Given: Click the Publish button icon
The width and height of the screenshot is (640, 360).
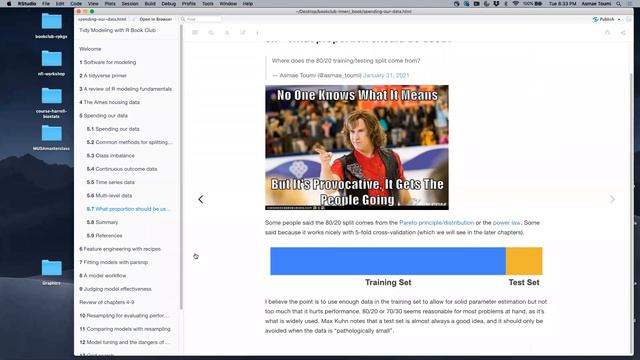Looking at the screenshot, I should click(596, 19).
